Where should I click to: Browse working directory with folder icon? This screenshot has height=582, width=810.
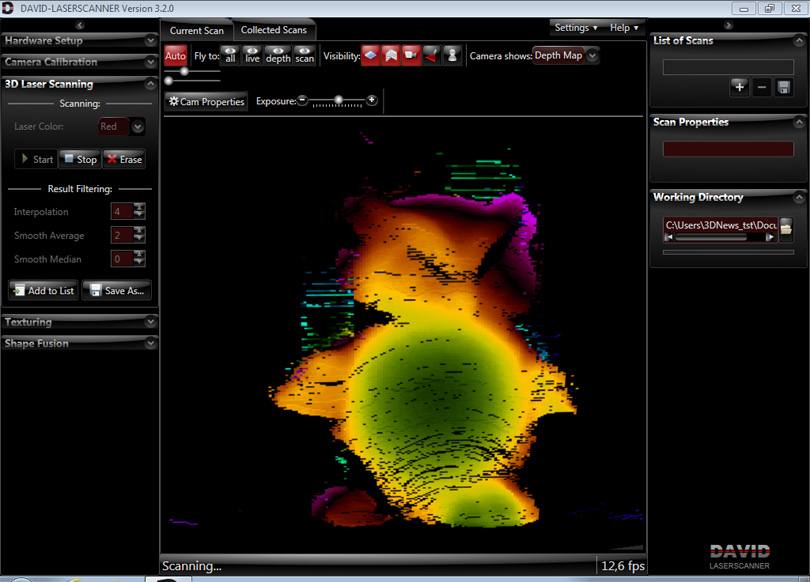(787, 227)
